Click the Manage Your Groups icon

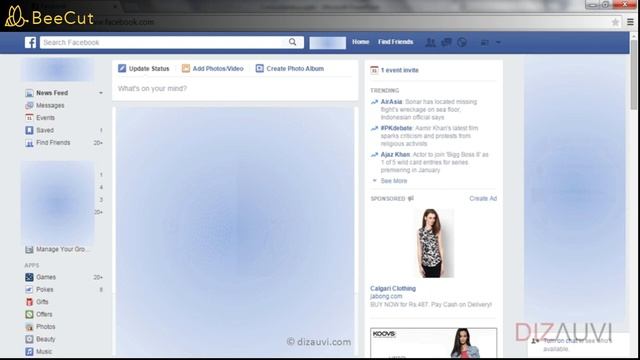pos(29,249)
